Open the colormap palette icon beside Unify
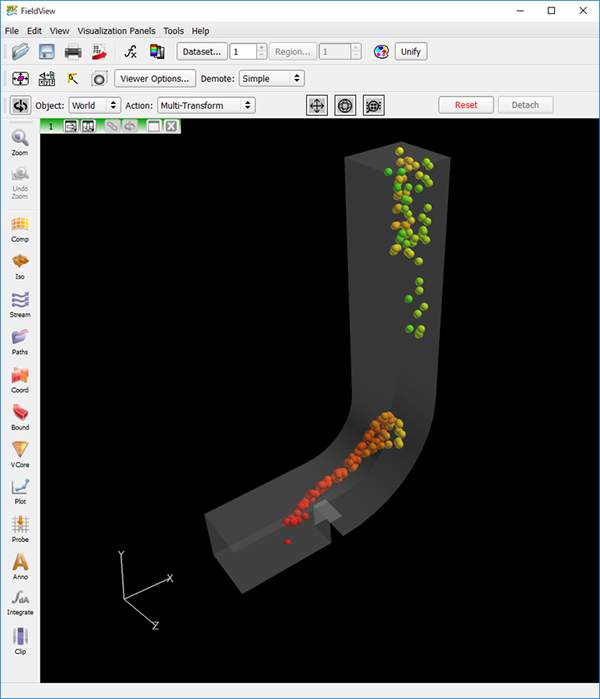Screen dimensions: 600x699 tap(380, 51)
